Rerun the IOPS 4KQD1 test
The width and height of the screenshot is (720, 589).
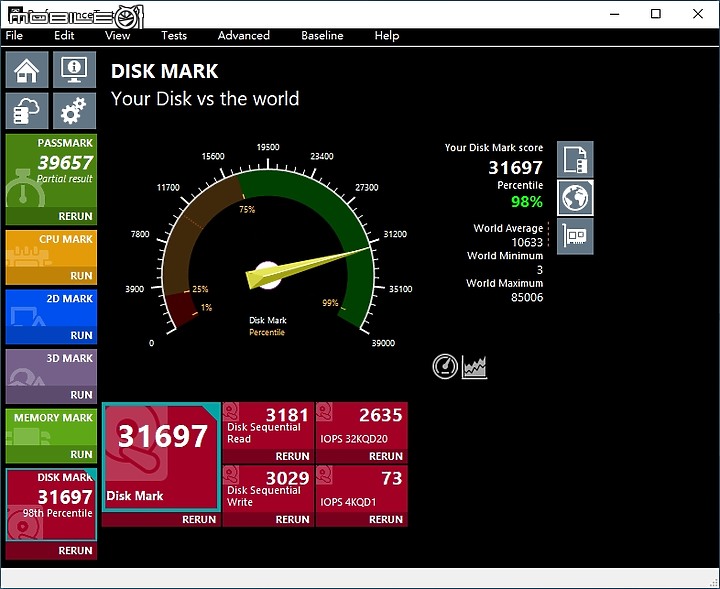(385, 519)
